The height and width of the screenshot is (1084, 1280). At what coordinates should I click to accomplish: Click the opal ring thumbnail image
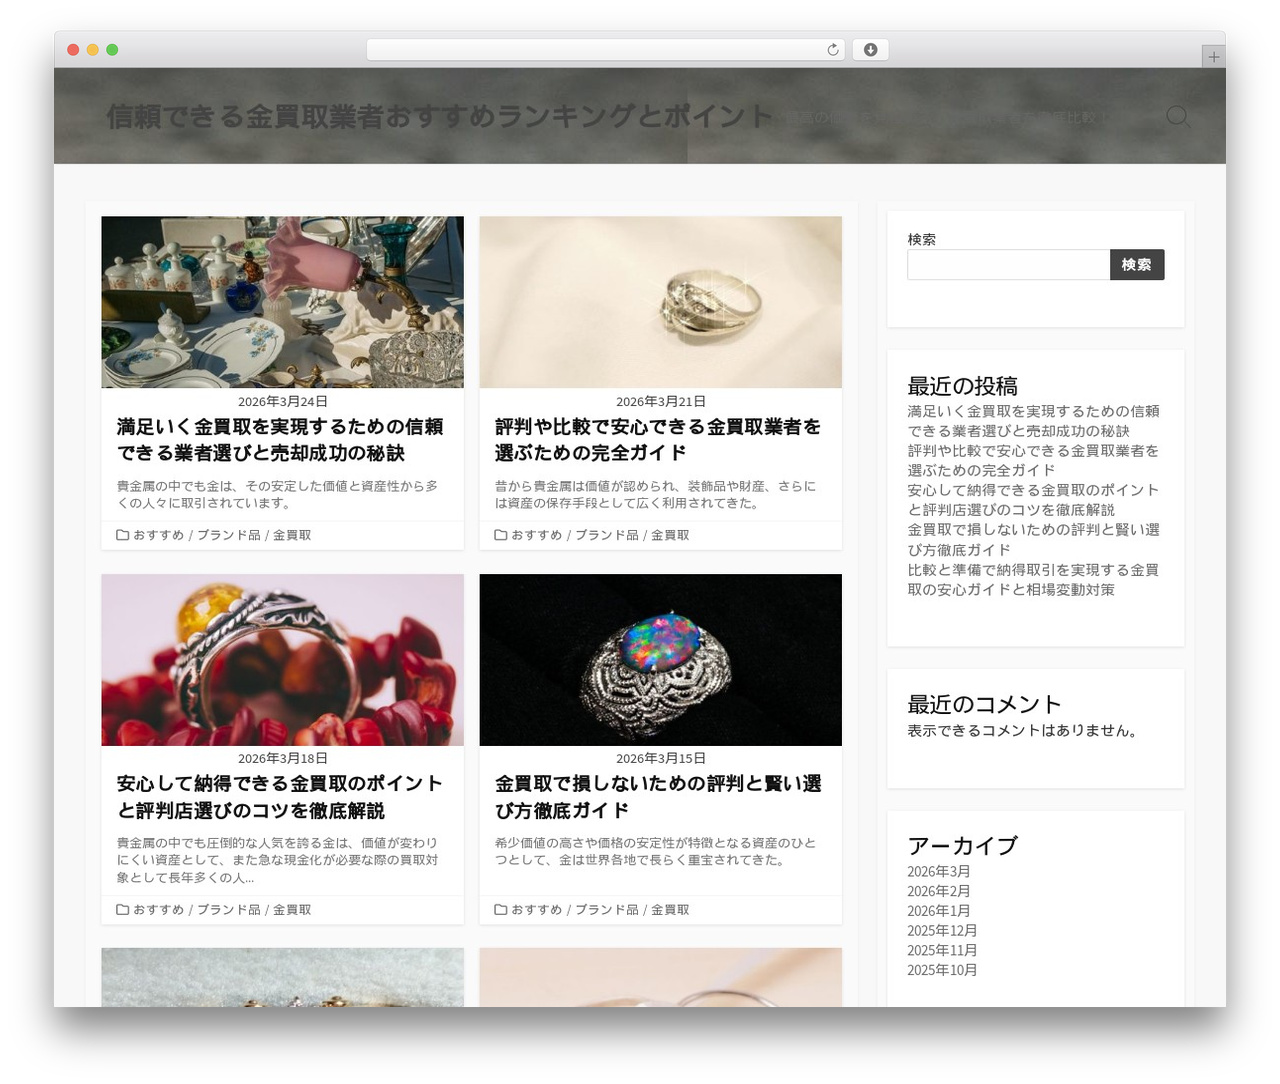(x=661, y=660)
